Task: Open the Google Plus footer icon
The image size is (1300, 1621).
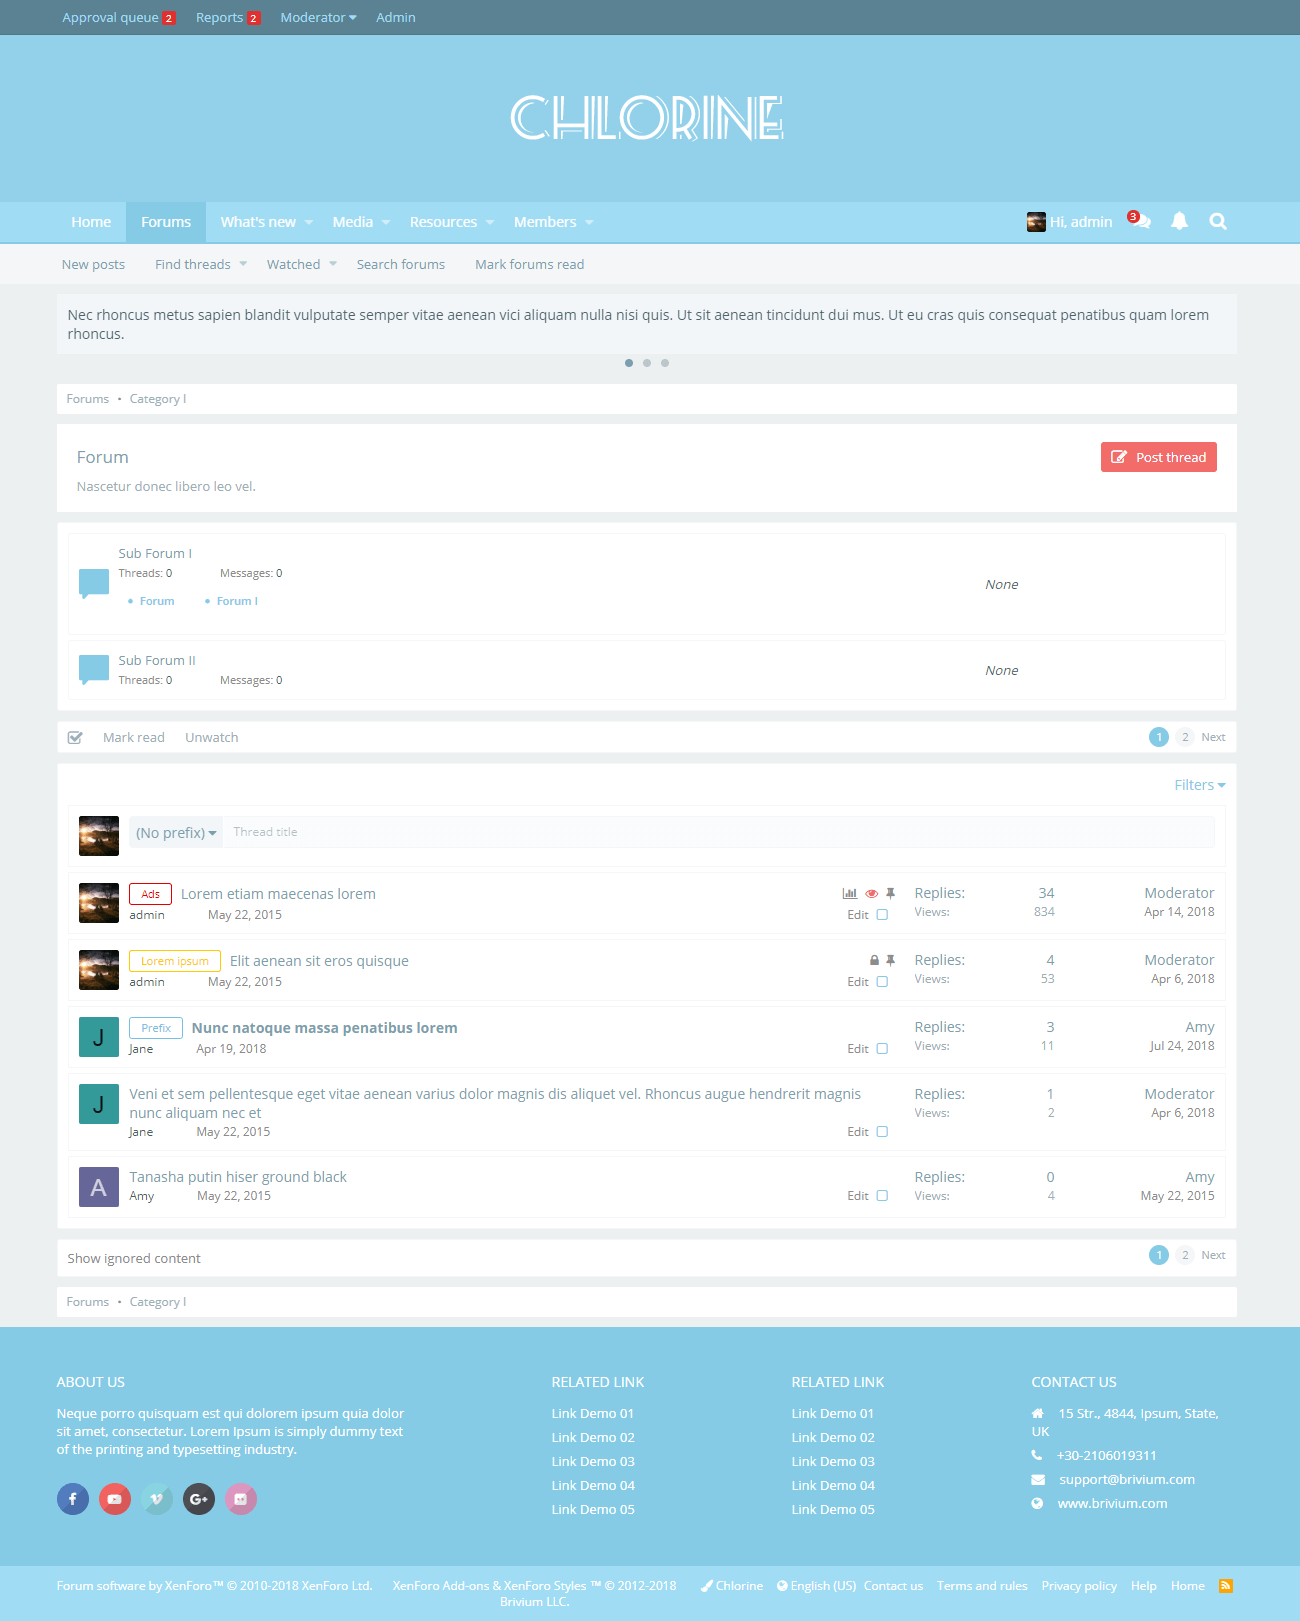Action: point(199,1499)
